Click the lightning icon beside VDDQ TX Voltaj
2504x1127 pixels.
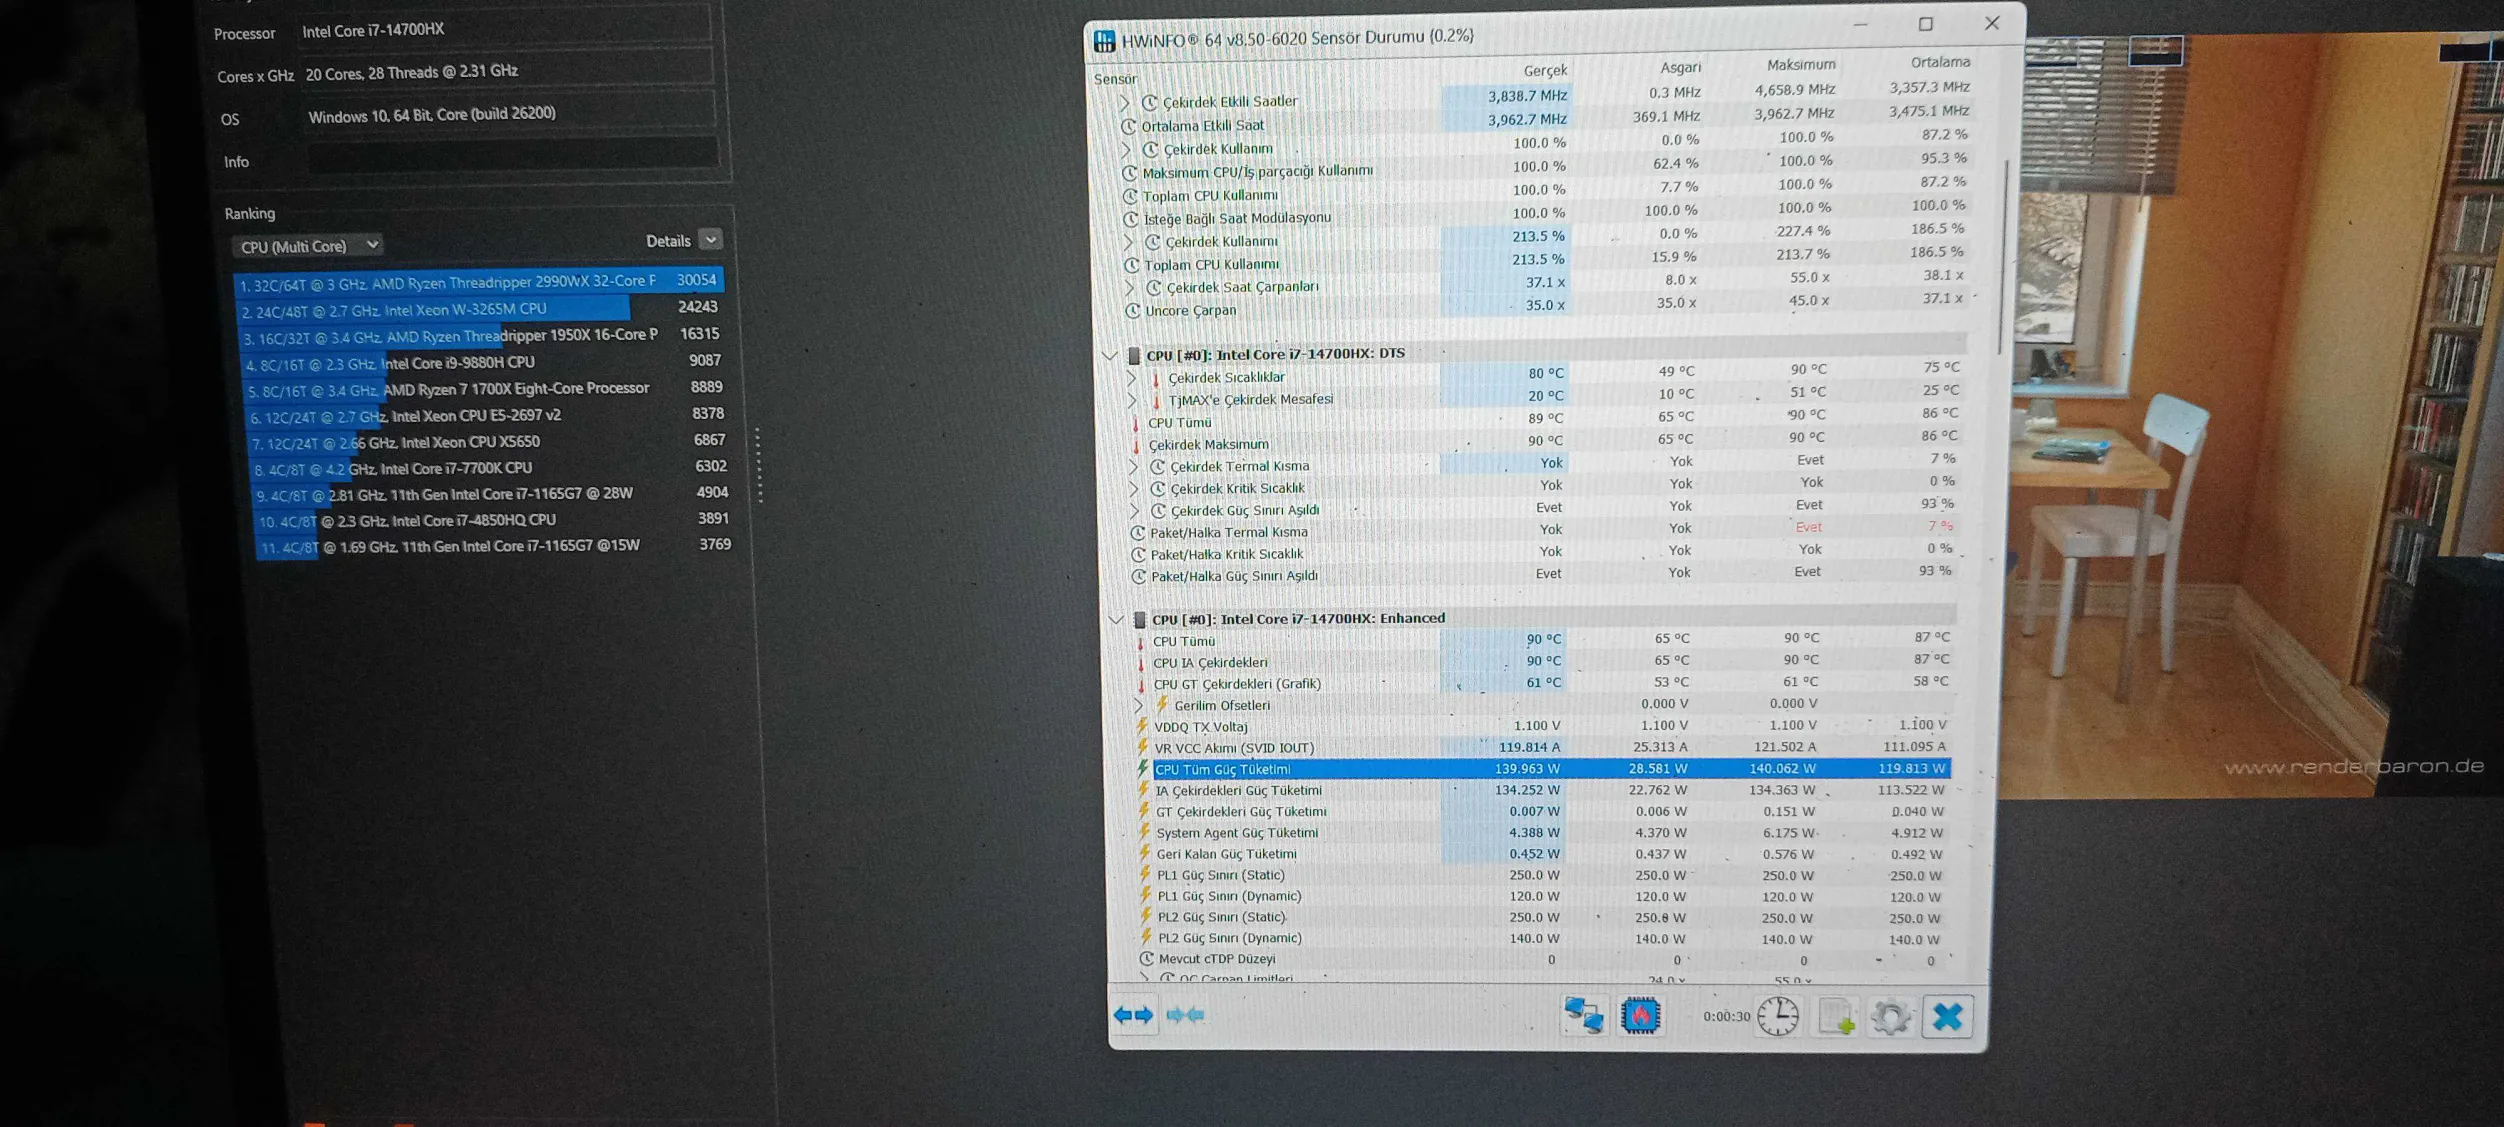[x=1141, y=726]
